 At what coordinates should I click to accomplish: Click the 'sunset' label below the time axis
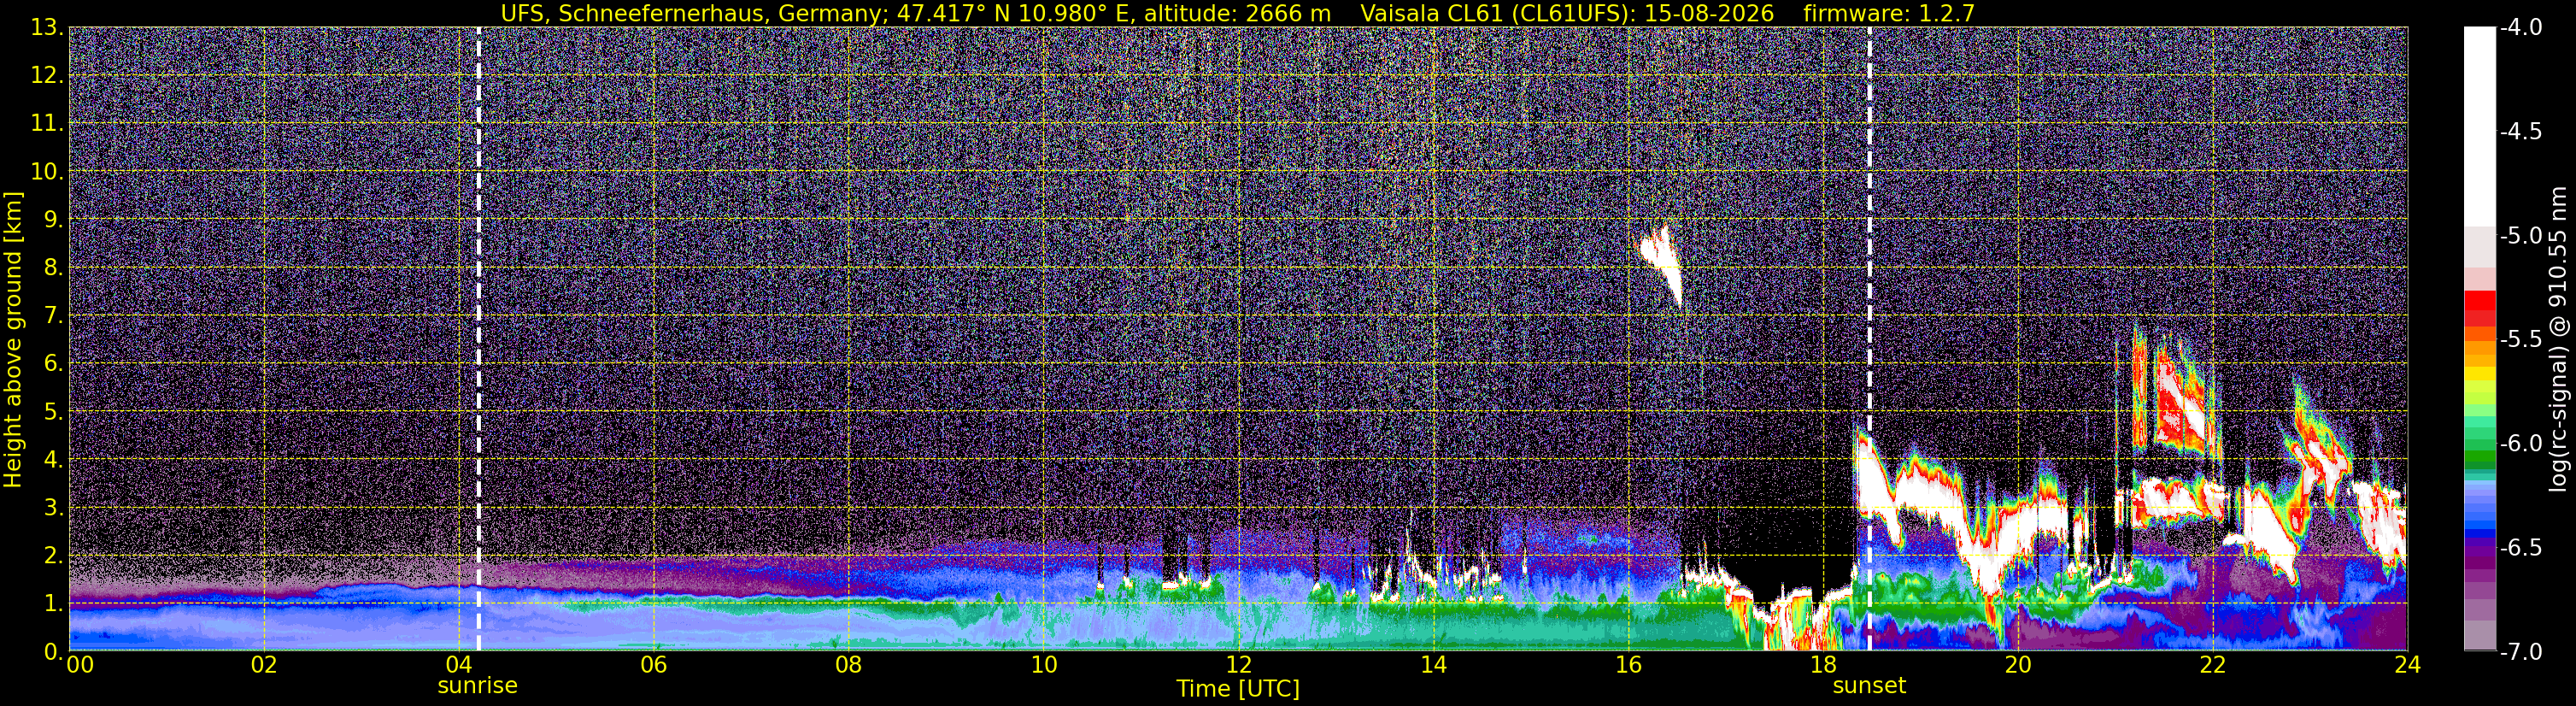point(1869,686)
